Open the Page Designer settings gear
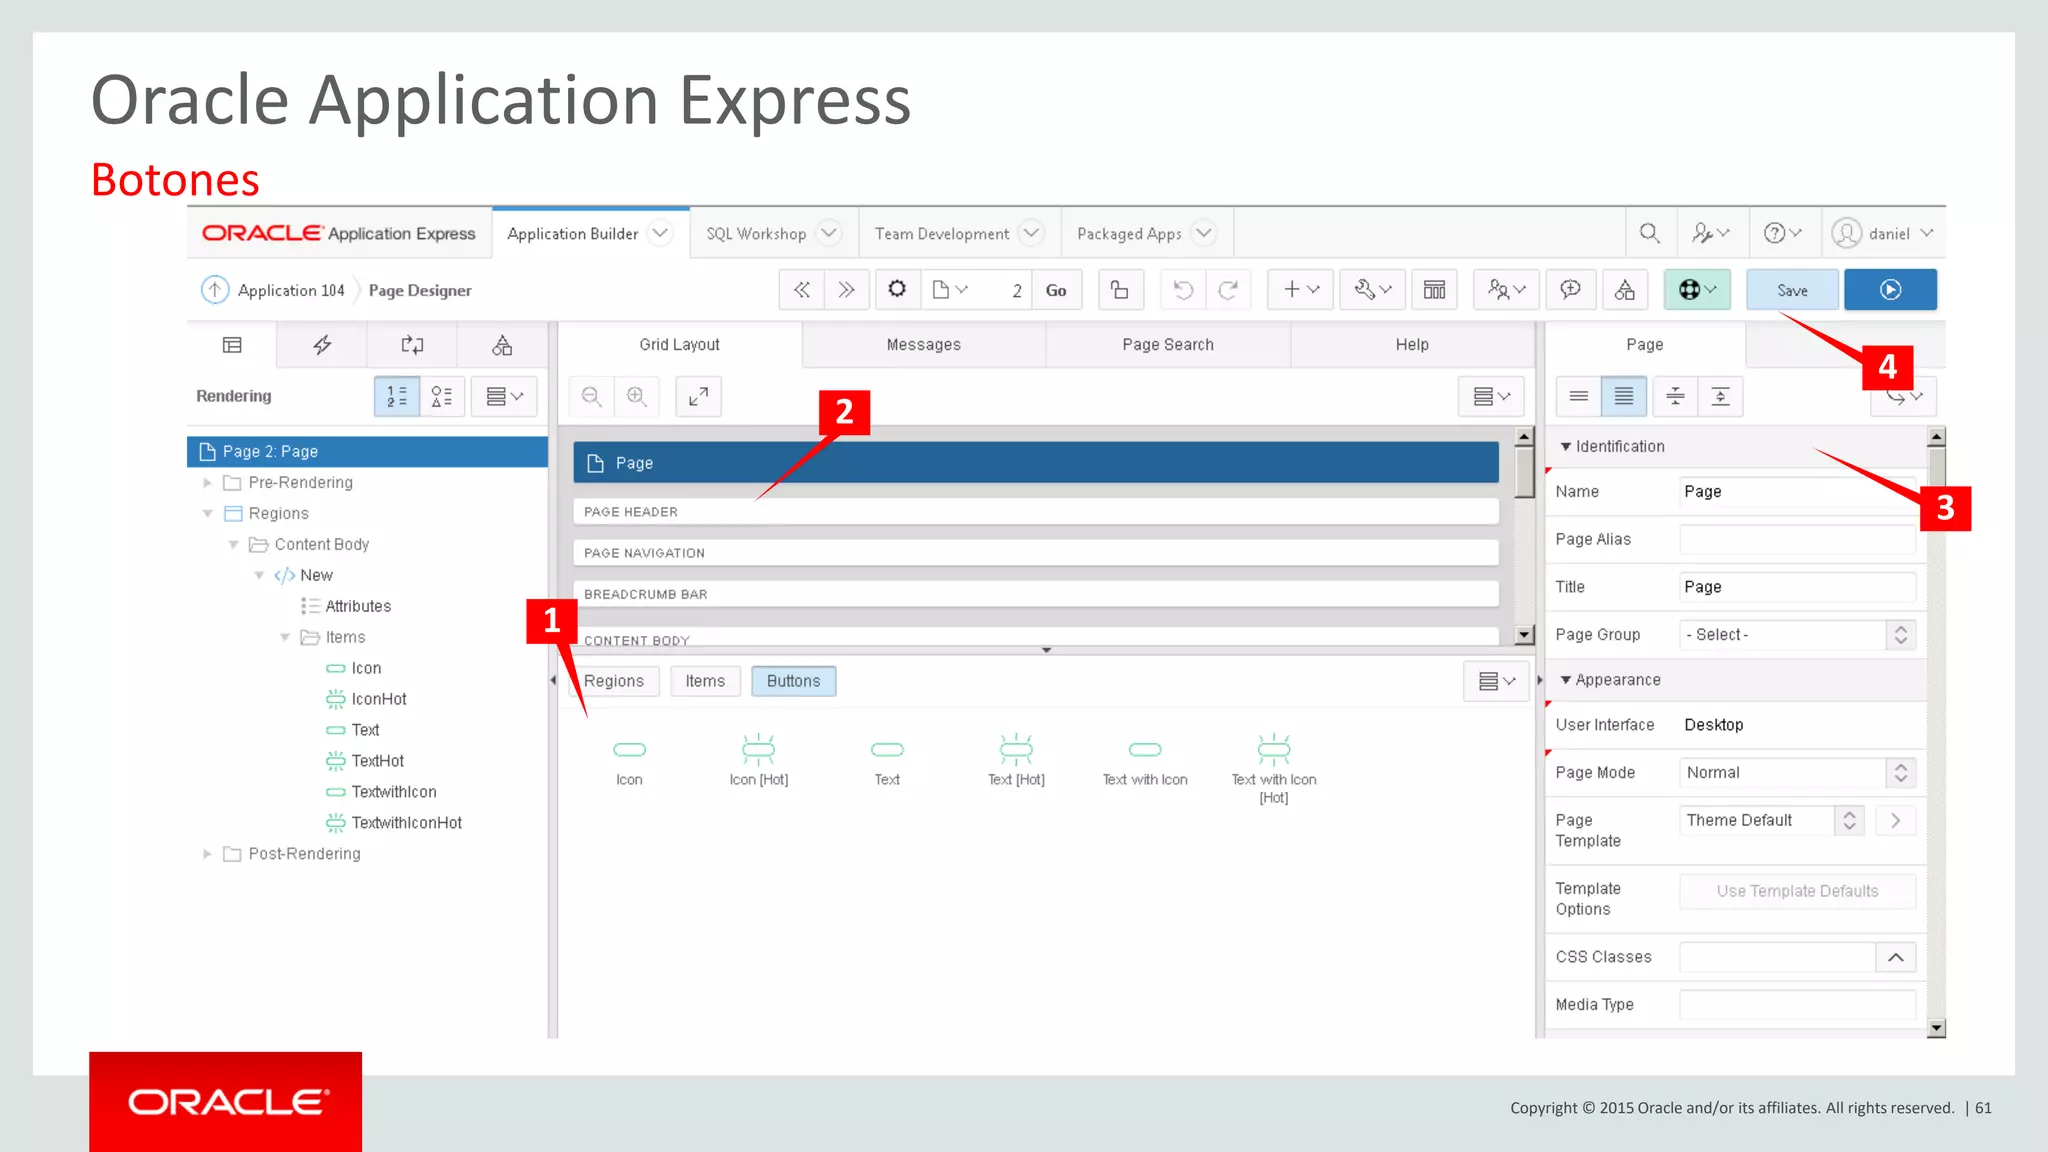Viewport: 2048px width, 1152px height. point(897,290)
